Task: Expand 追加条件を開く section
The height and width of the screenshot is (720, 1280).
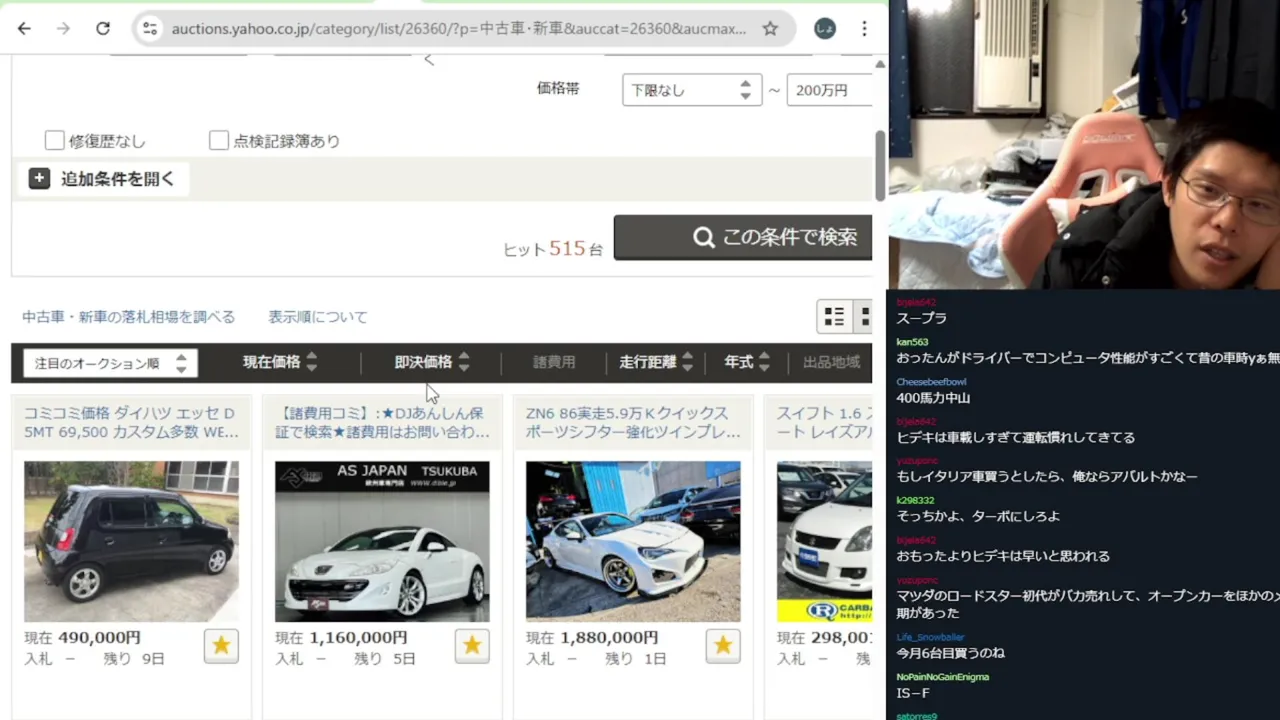Action: [x=103, y=179]
